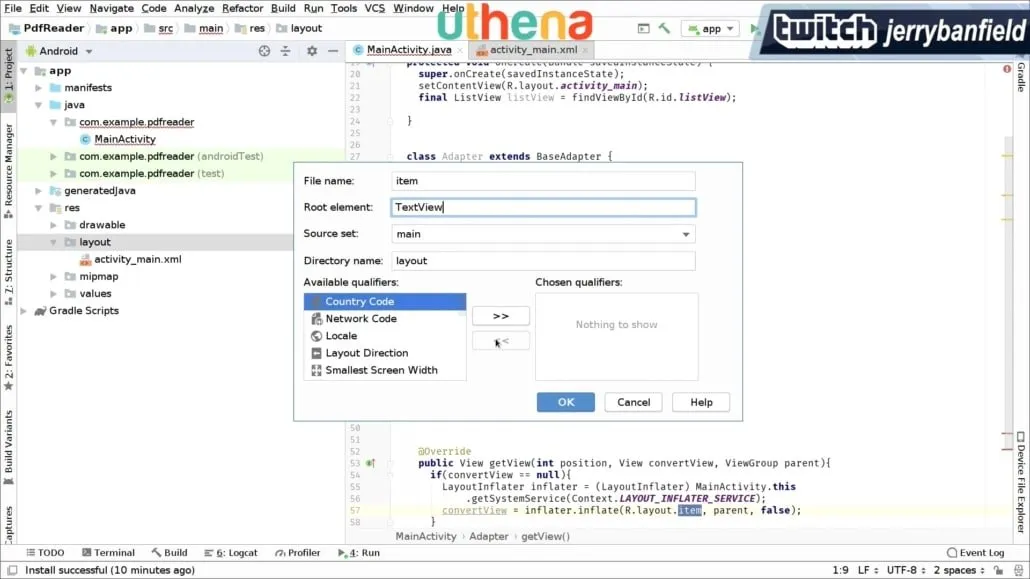The height and width of the screenshot is (579, 1030).
Task: Click the Country Code qualifier icon
Action: (x=316, y=302)
